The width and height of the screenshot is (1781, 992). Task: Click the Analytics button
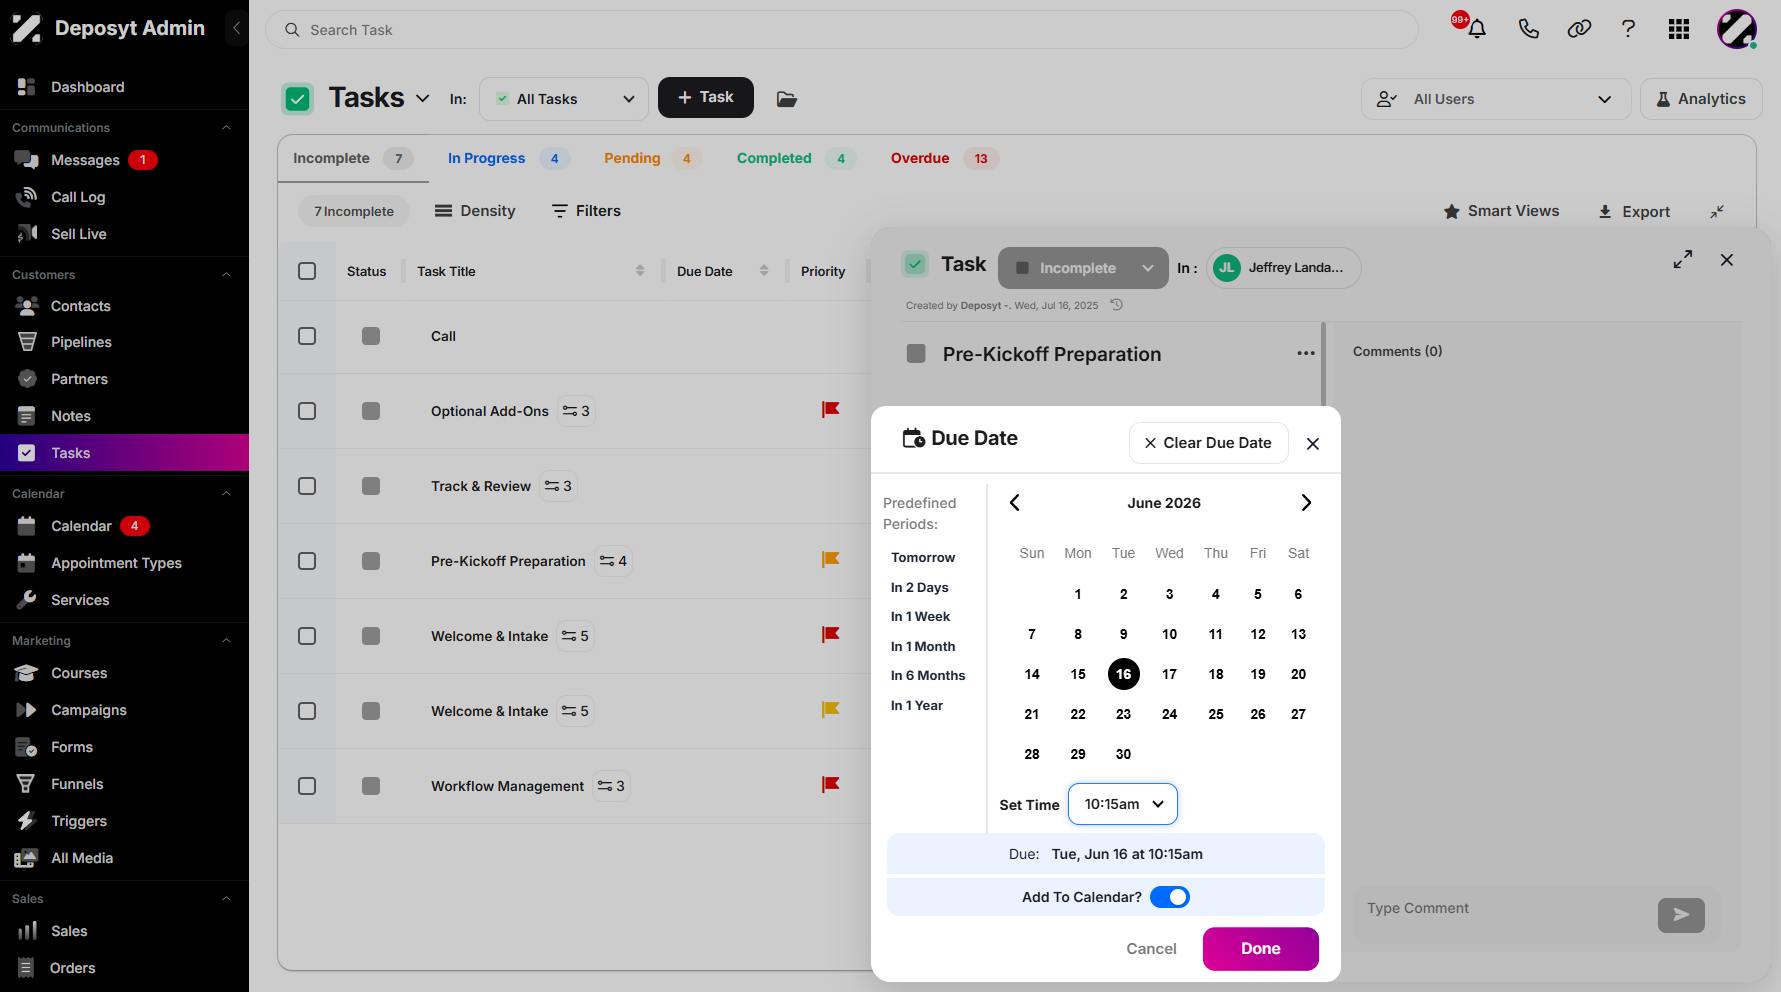pos(1701,99)
